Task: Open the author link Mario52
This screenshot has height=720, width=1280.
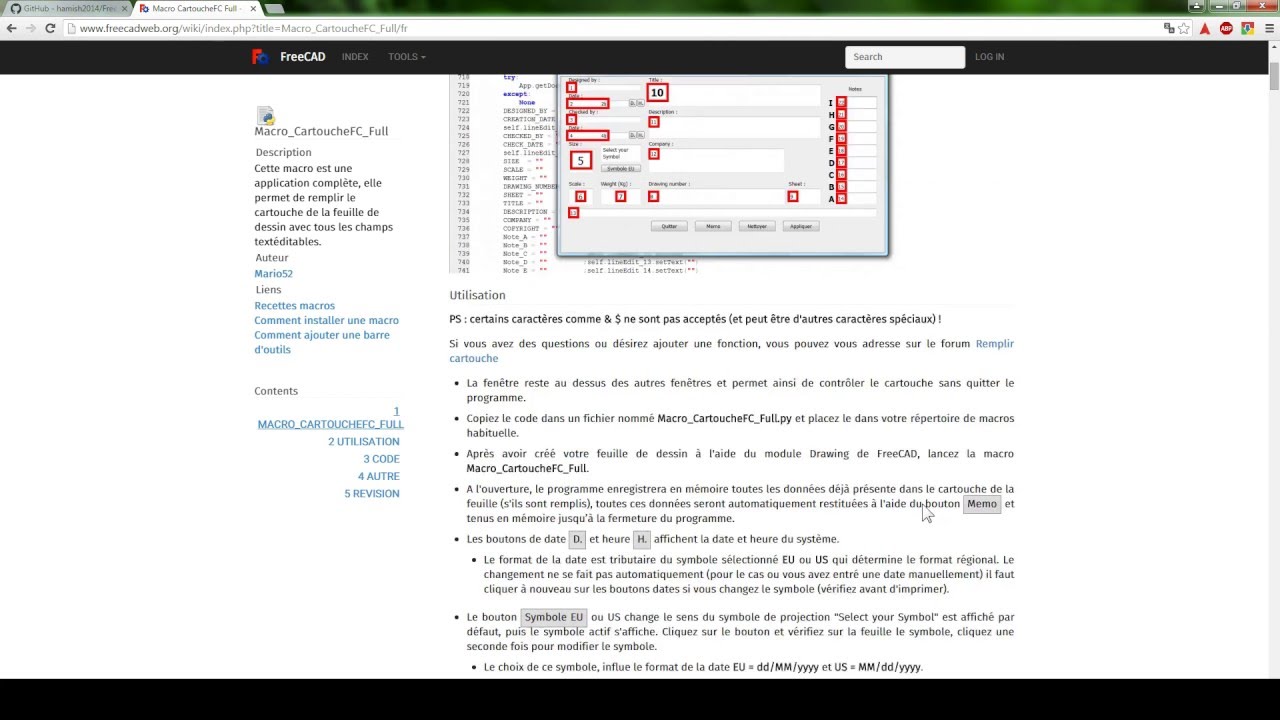Action: click(273, 274)
